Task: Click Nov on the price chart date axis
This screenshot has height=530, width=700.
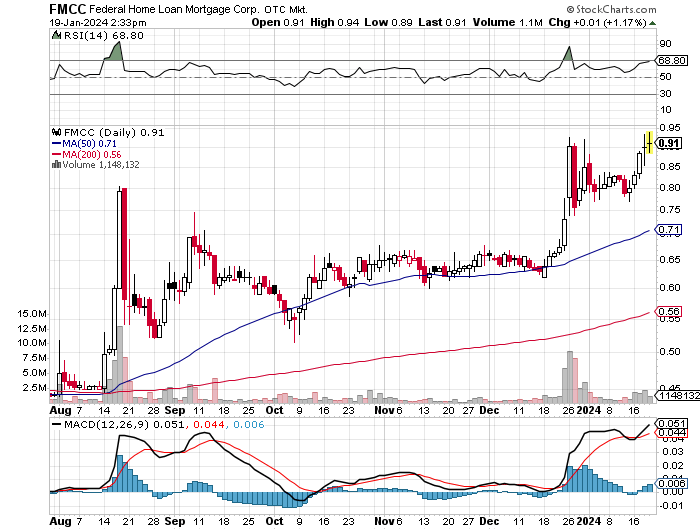Action: (x=384, y=410)
